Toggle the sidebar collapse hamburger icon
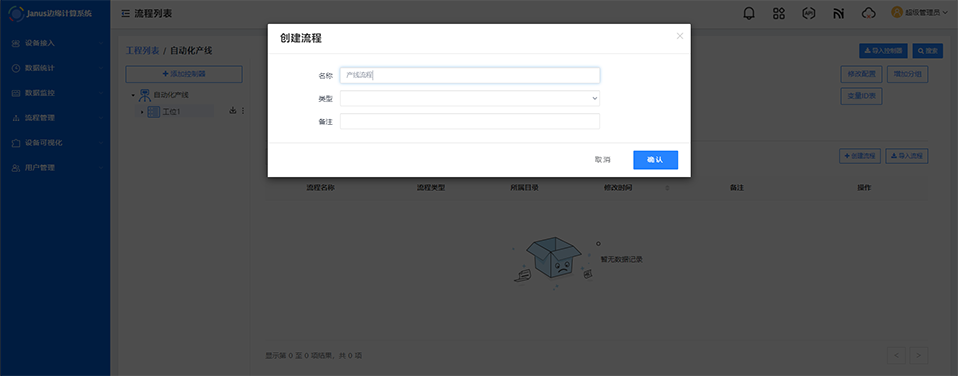Viewport: 958px width, 376px height. pos(125,13)
